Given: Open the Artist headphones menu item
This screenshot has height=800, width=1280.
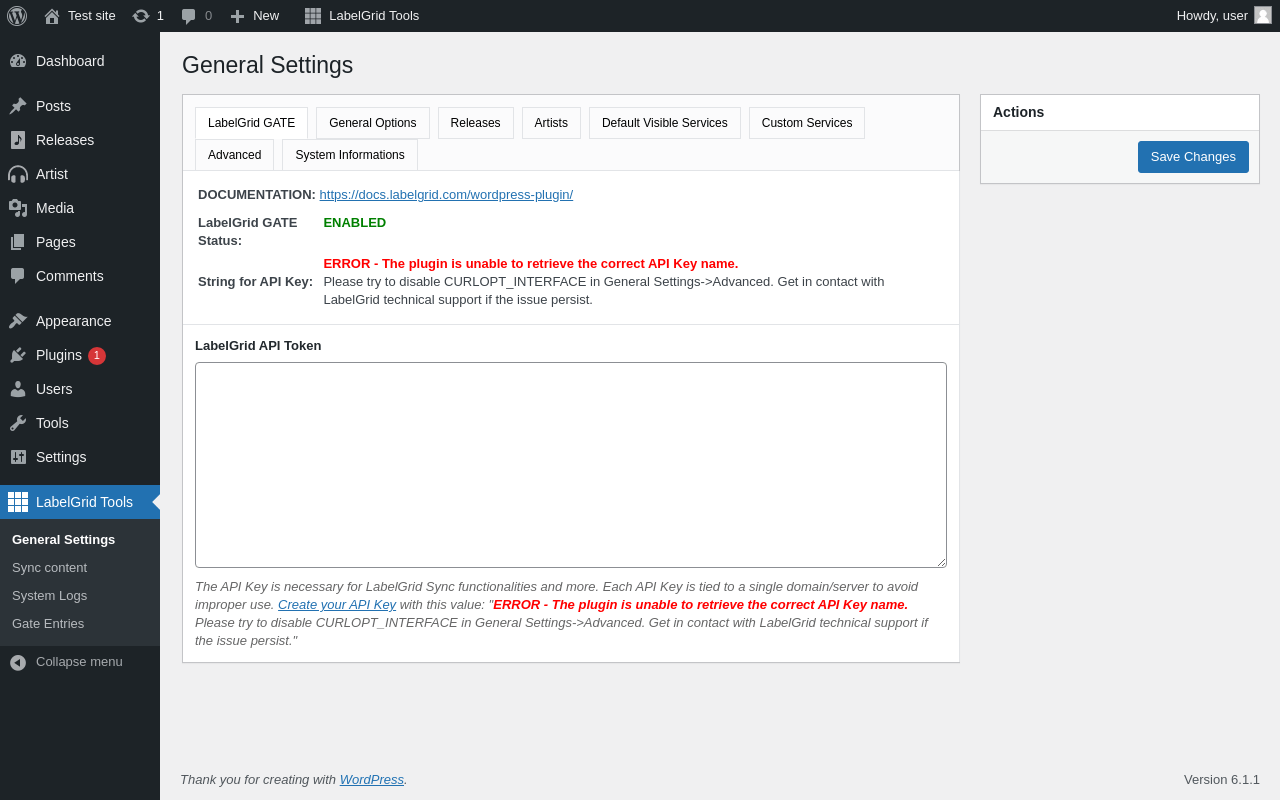Looking at the screenshot, I should 51,174.
